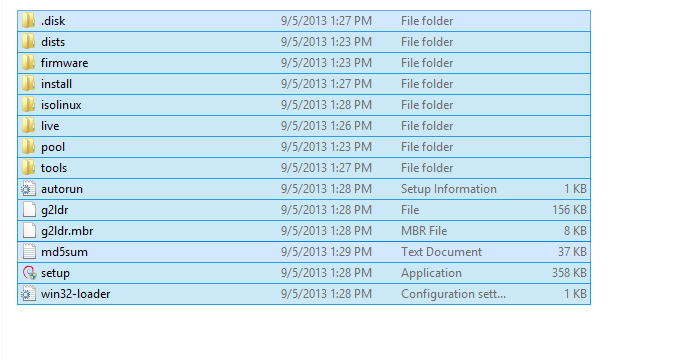Click the win32-loader configuration file icon
Screen dimensions: 678x360
click(x=29, y=294)
